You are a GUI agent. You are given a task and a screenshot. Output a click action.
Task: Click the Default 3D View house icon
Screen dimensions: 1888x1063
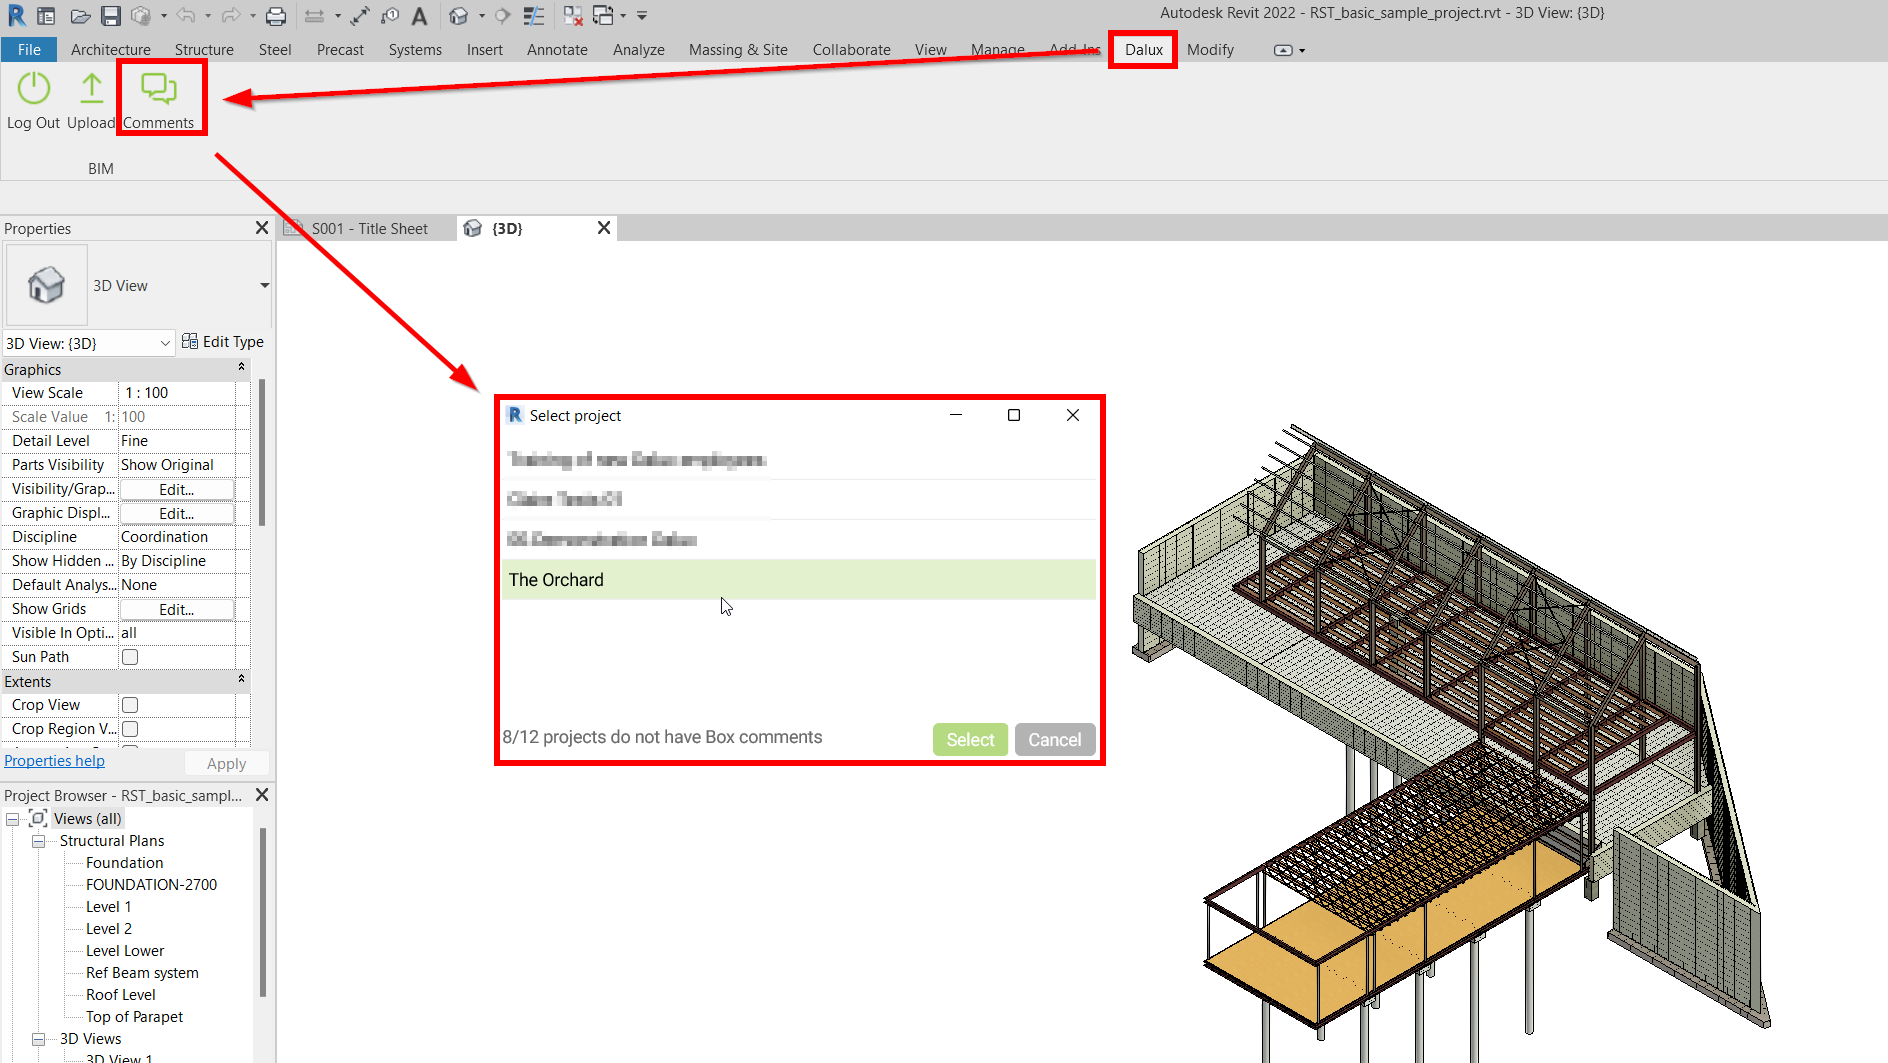click(458, 16)
